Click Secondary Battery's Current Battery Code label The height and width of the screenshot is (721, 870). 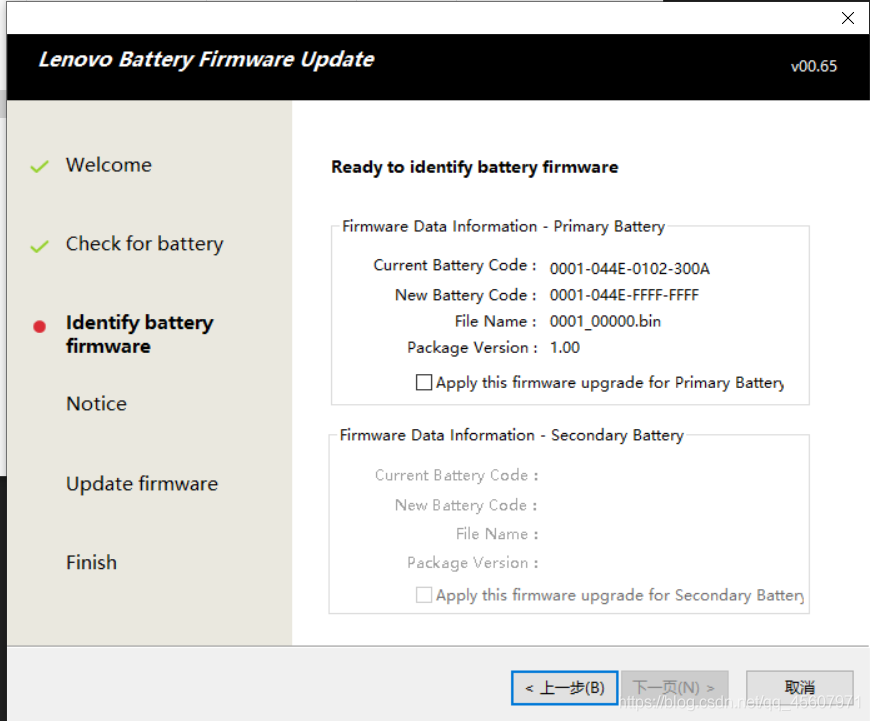click(x=457, y=475)
